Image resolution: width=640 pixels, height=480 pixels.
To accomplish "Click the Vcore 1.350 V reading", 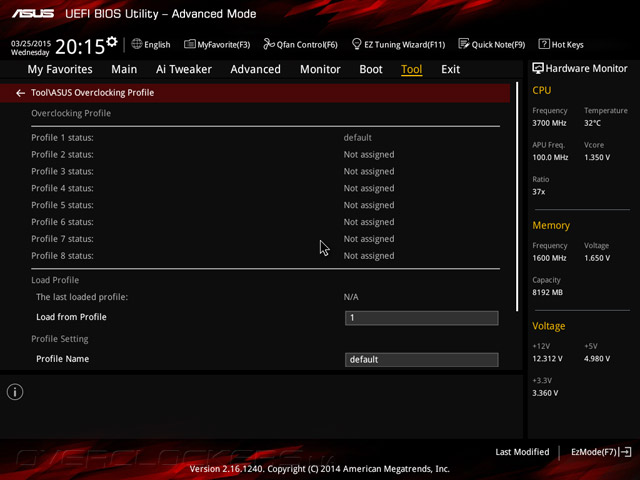I will tap(597, 157).
